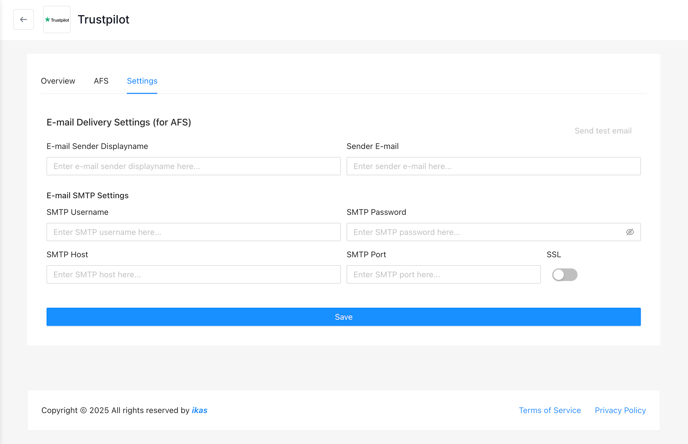Viewport: 688px width, 444px height.
Task: Click the back arrow button
Action: 23,20
